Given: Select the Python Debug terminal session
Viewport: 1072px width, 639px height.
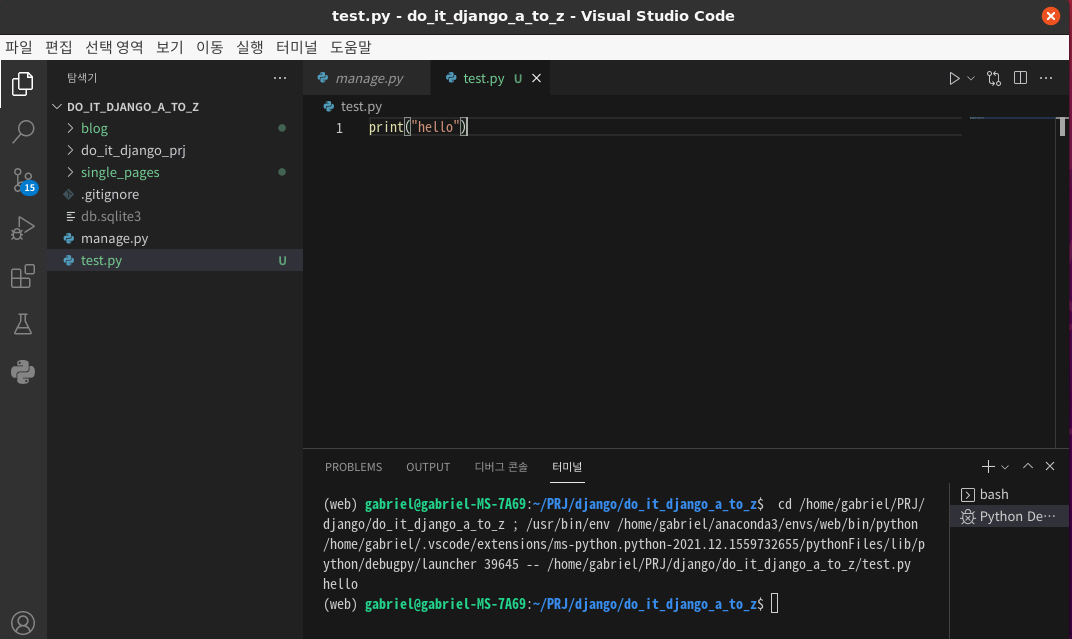Looking at the screenshot, I should pyautogui.click(x=1010, y=516).
